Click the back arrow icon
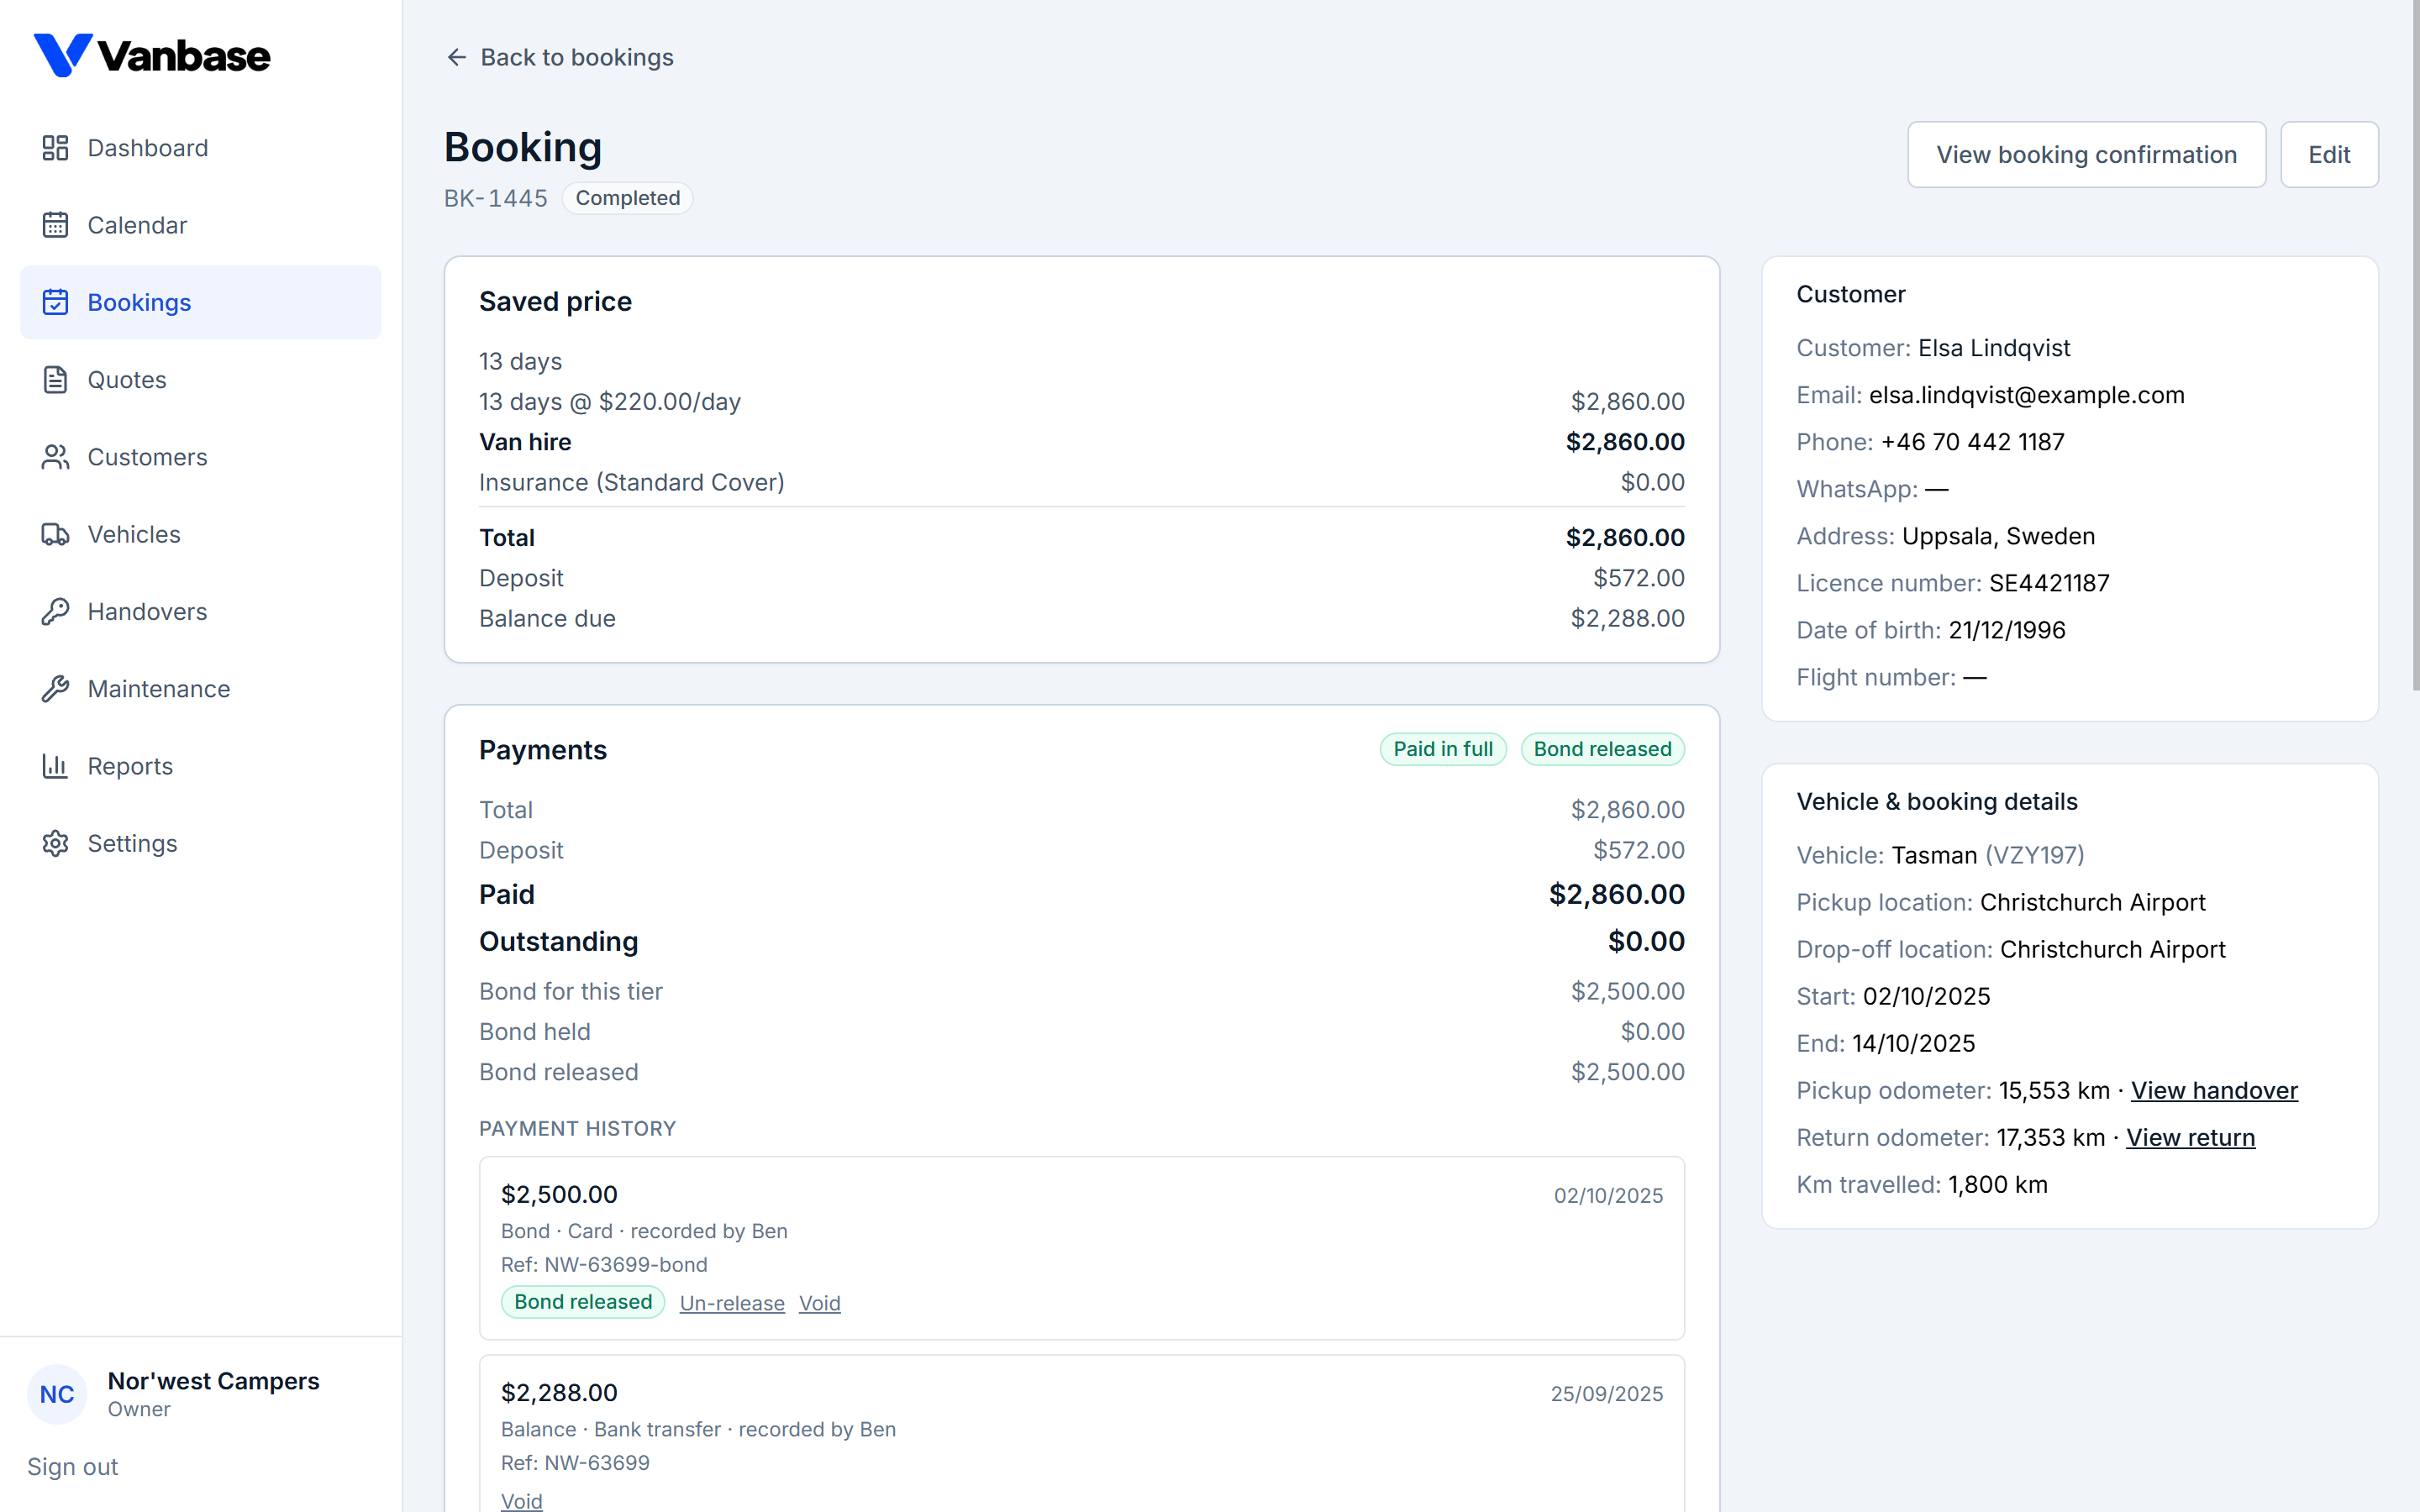This screenshot has height=1512, width=2420. tap(456, 57)
